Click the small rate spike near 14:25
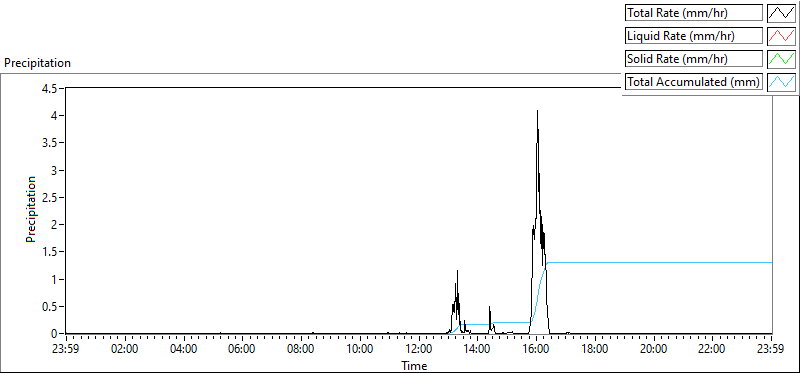Screen dimensions: 800x373 point(489,308)
